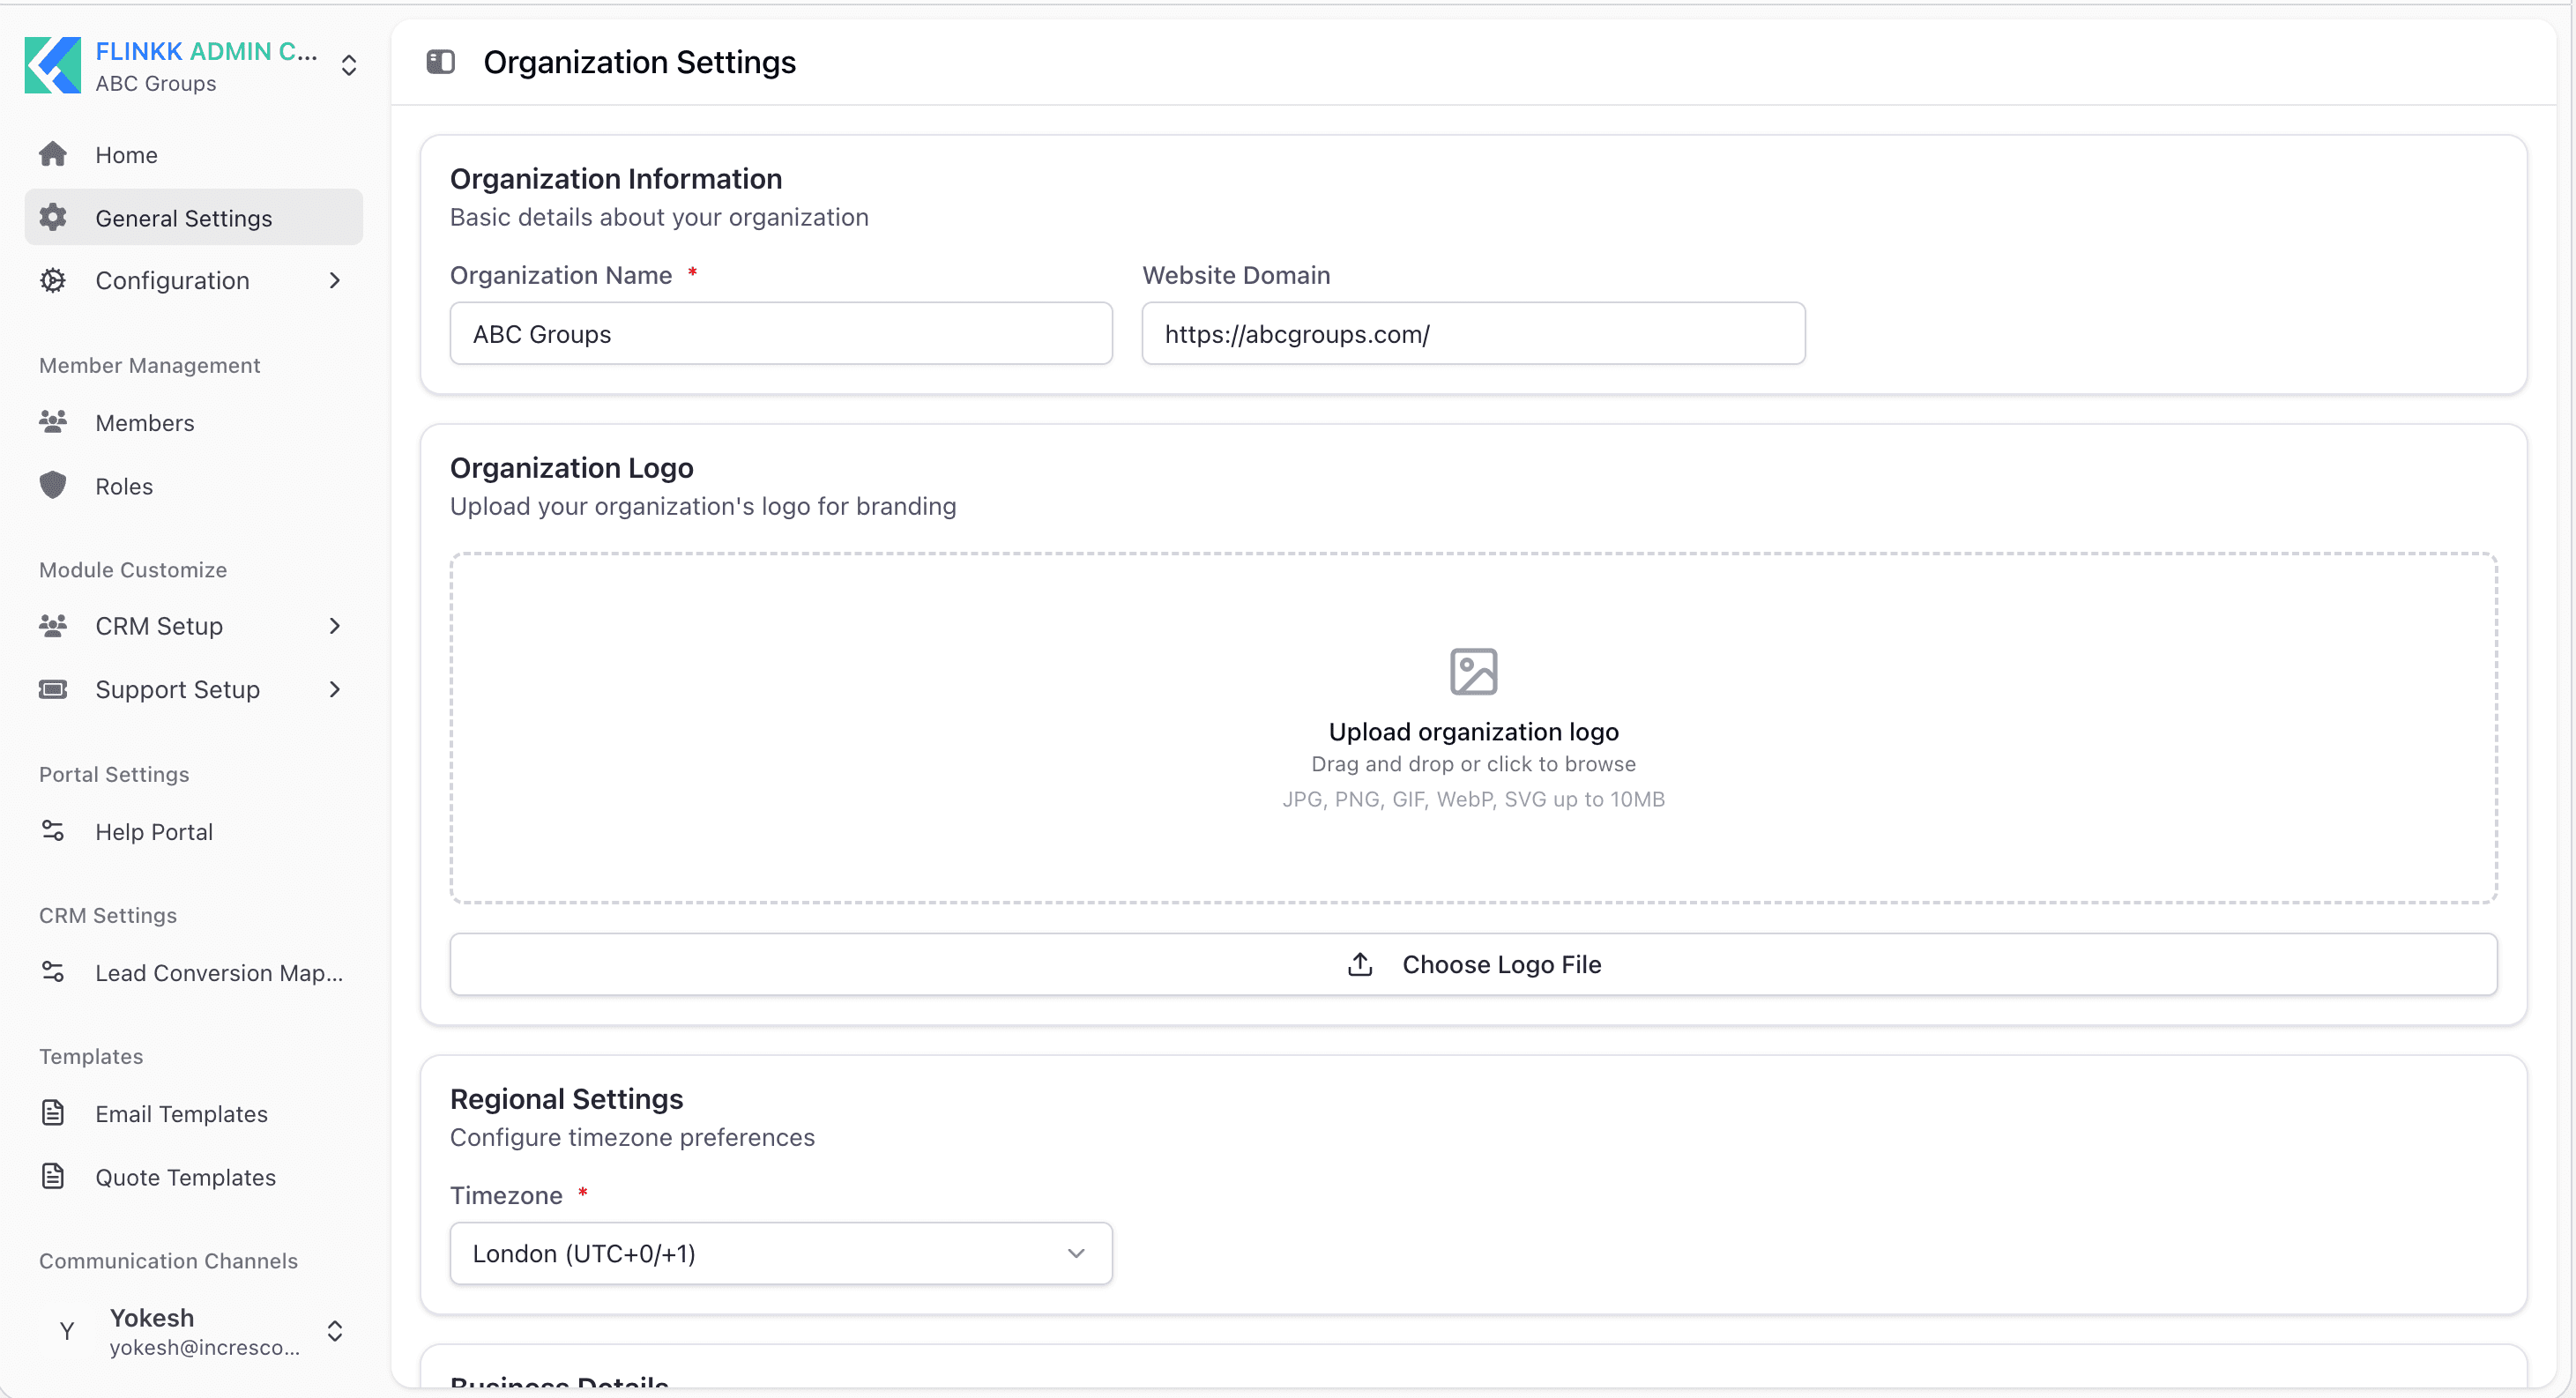This screenshot has width=2576, height=1398.
Task: Open the Members page
Action: pyautogui.click(x=194, y=422)
